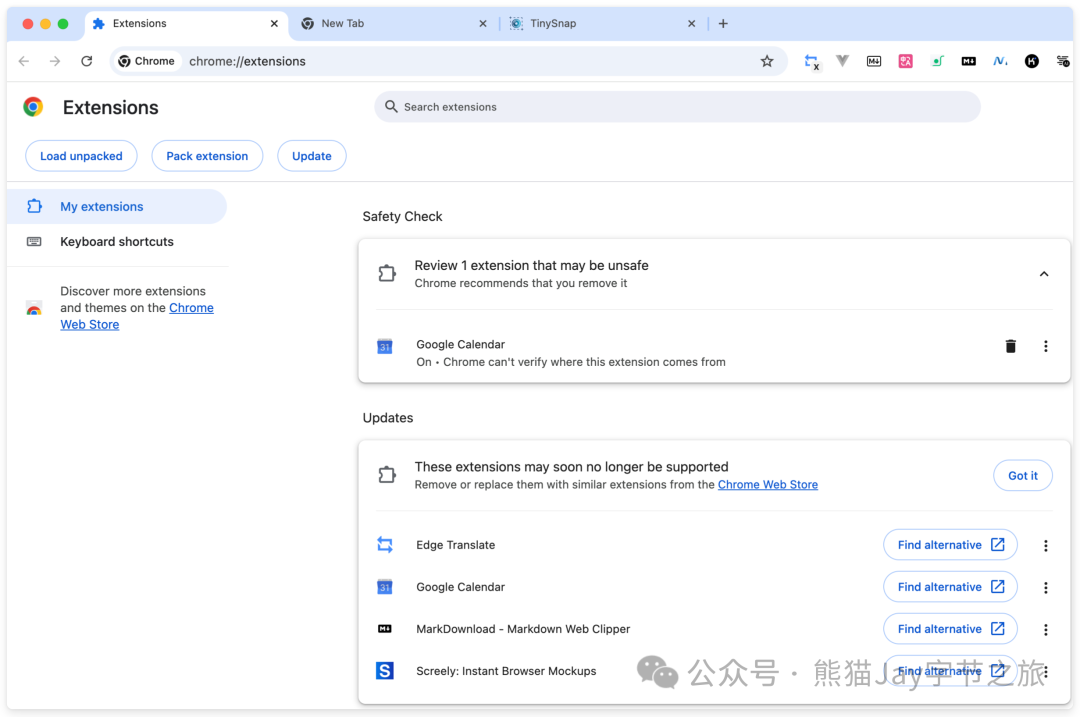1080x717 pixels.
Task: Click Pack extension button
Action: (x=207, y=156)
